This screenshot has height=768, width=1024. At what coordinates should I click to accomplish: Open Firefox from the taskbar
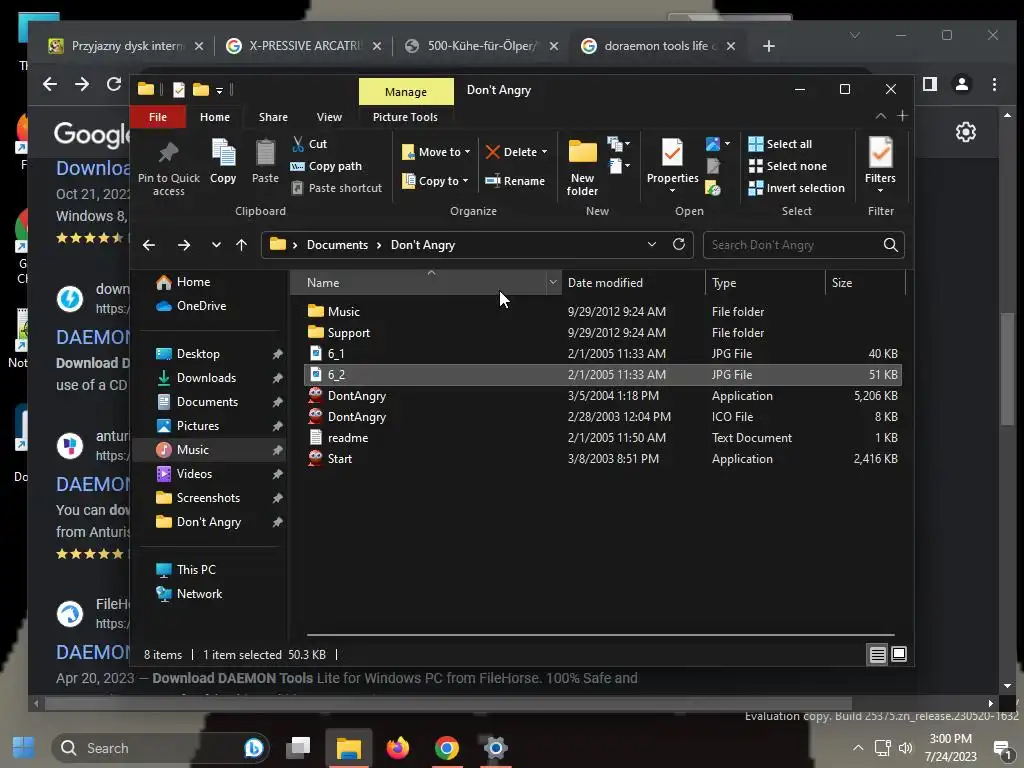coord(398,748)
